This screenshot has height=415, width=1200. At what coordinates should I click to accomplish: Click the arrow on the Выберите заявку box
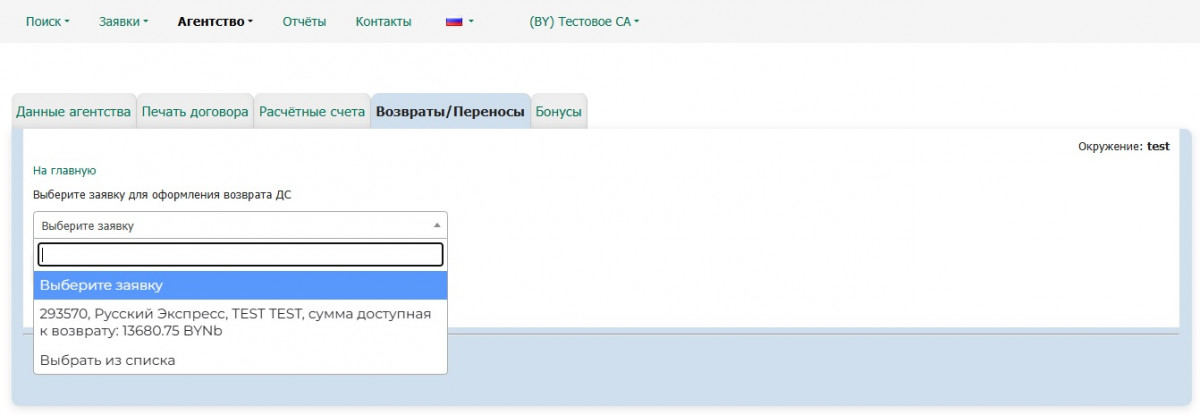(x=436, y=226)
